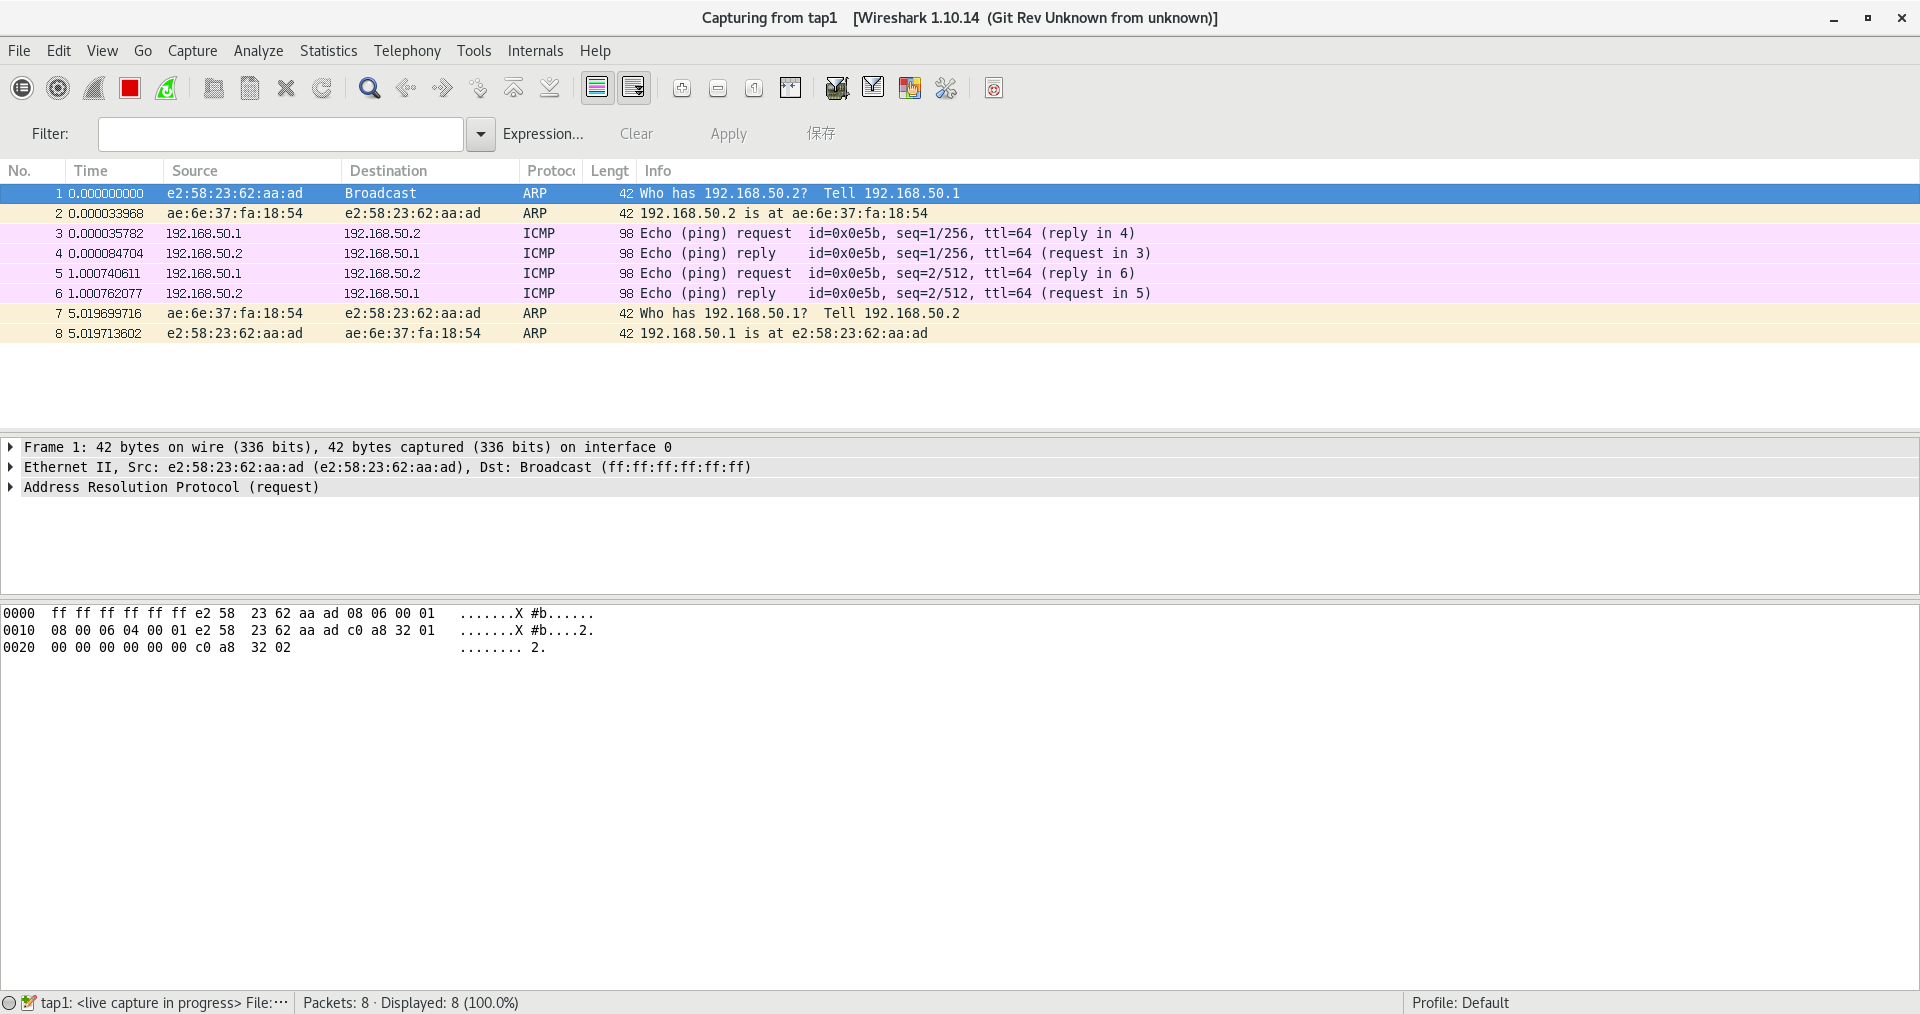
Task: Save this capture file icon
Action: [250, 89]
